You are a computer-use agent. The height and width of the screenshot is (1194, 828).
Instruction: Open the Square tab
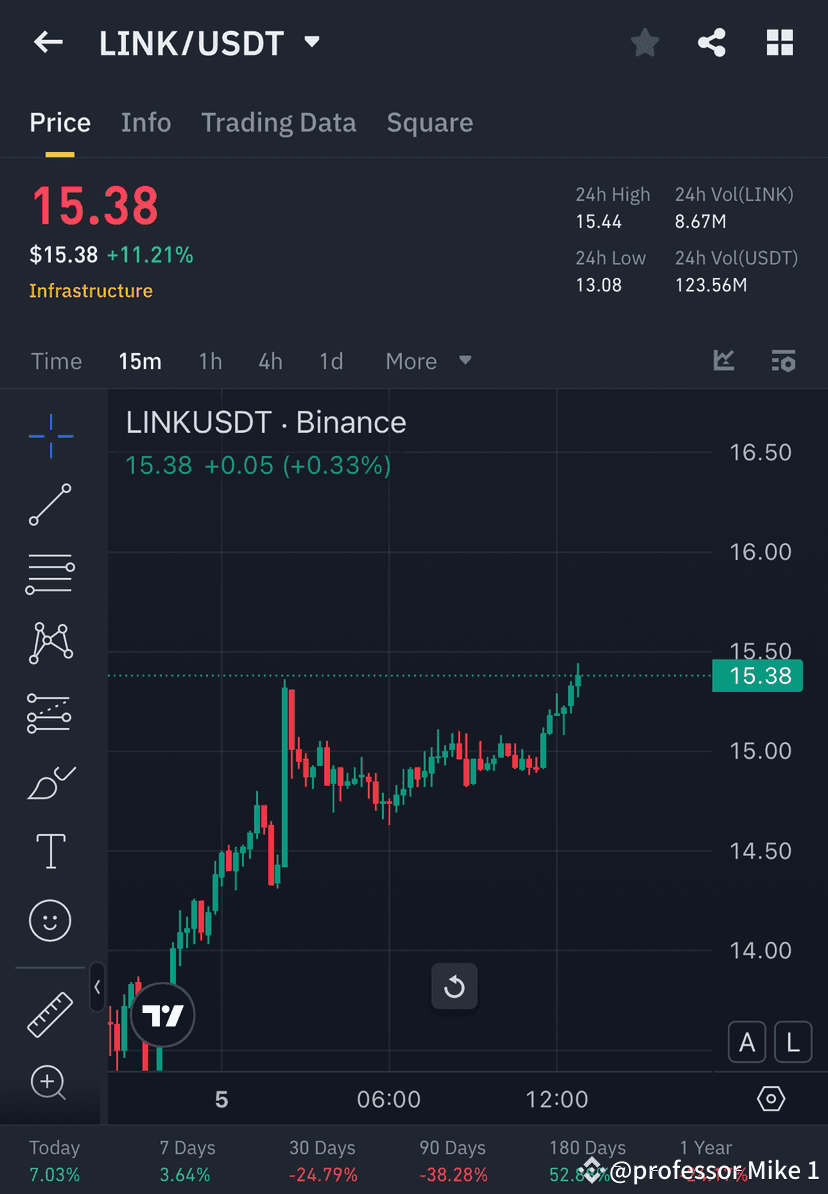(x=429, y=122)
